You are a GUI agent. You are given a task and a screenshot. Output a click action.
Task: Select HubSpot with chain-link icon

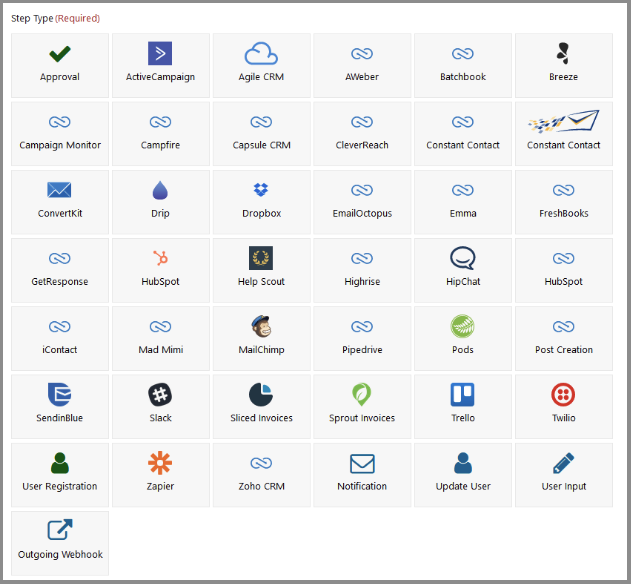click(x=564, y=270)
